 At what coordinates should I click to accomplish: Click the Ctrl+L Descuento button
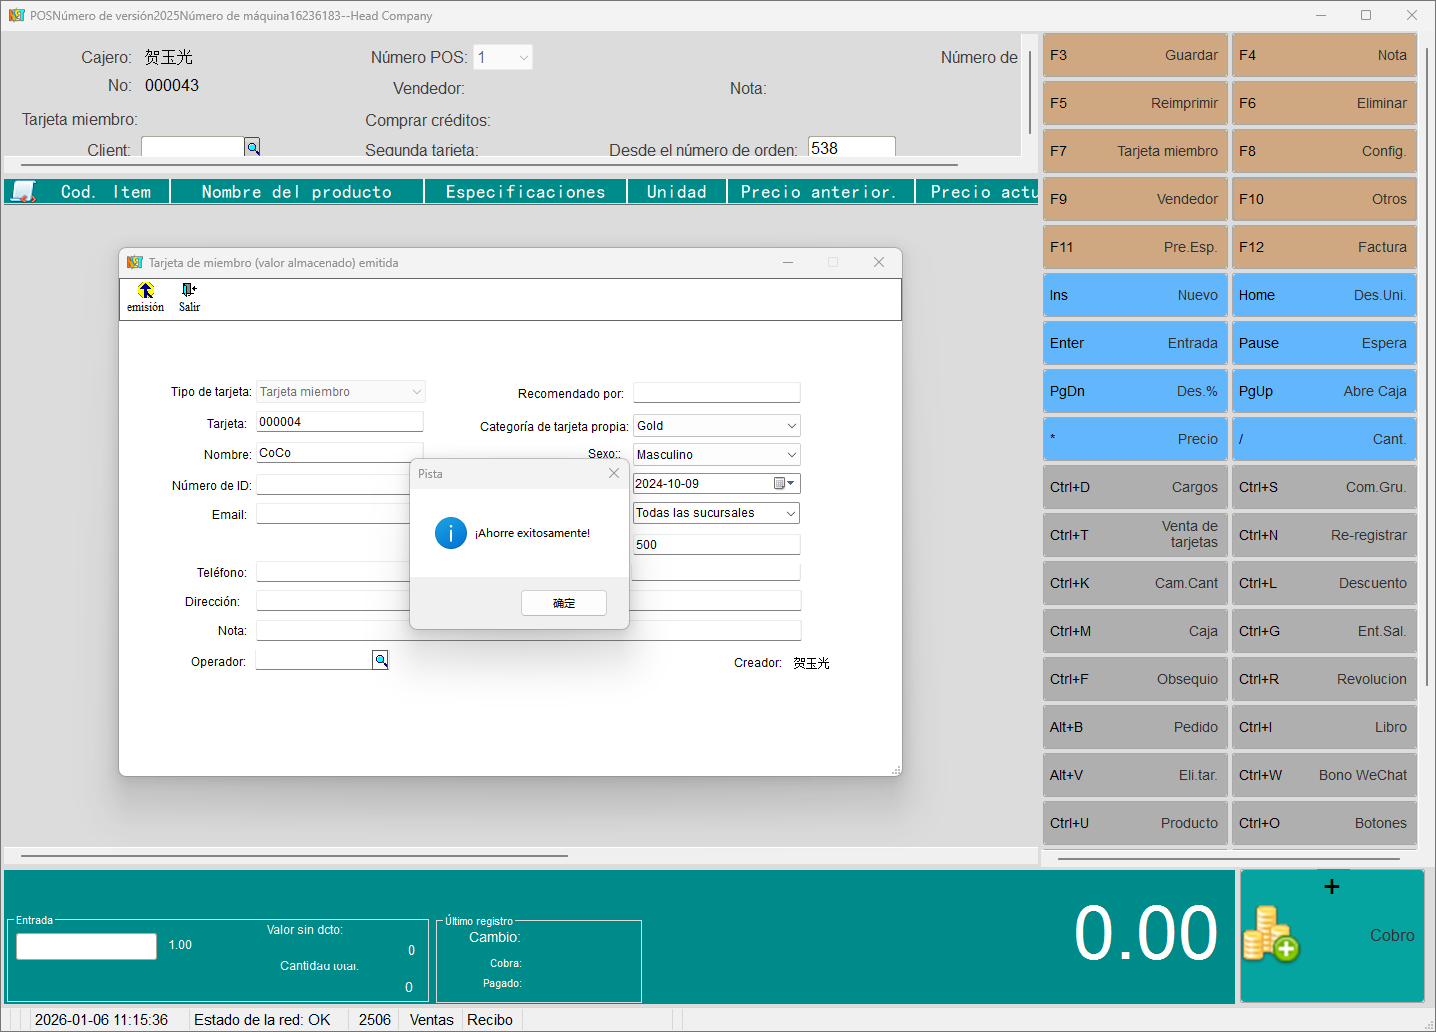pos(1323,583)
